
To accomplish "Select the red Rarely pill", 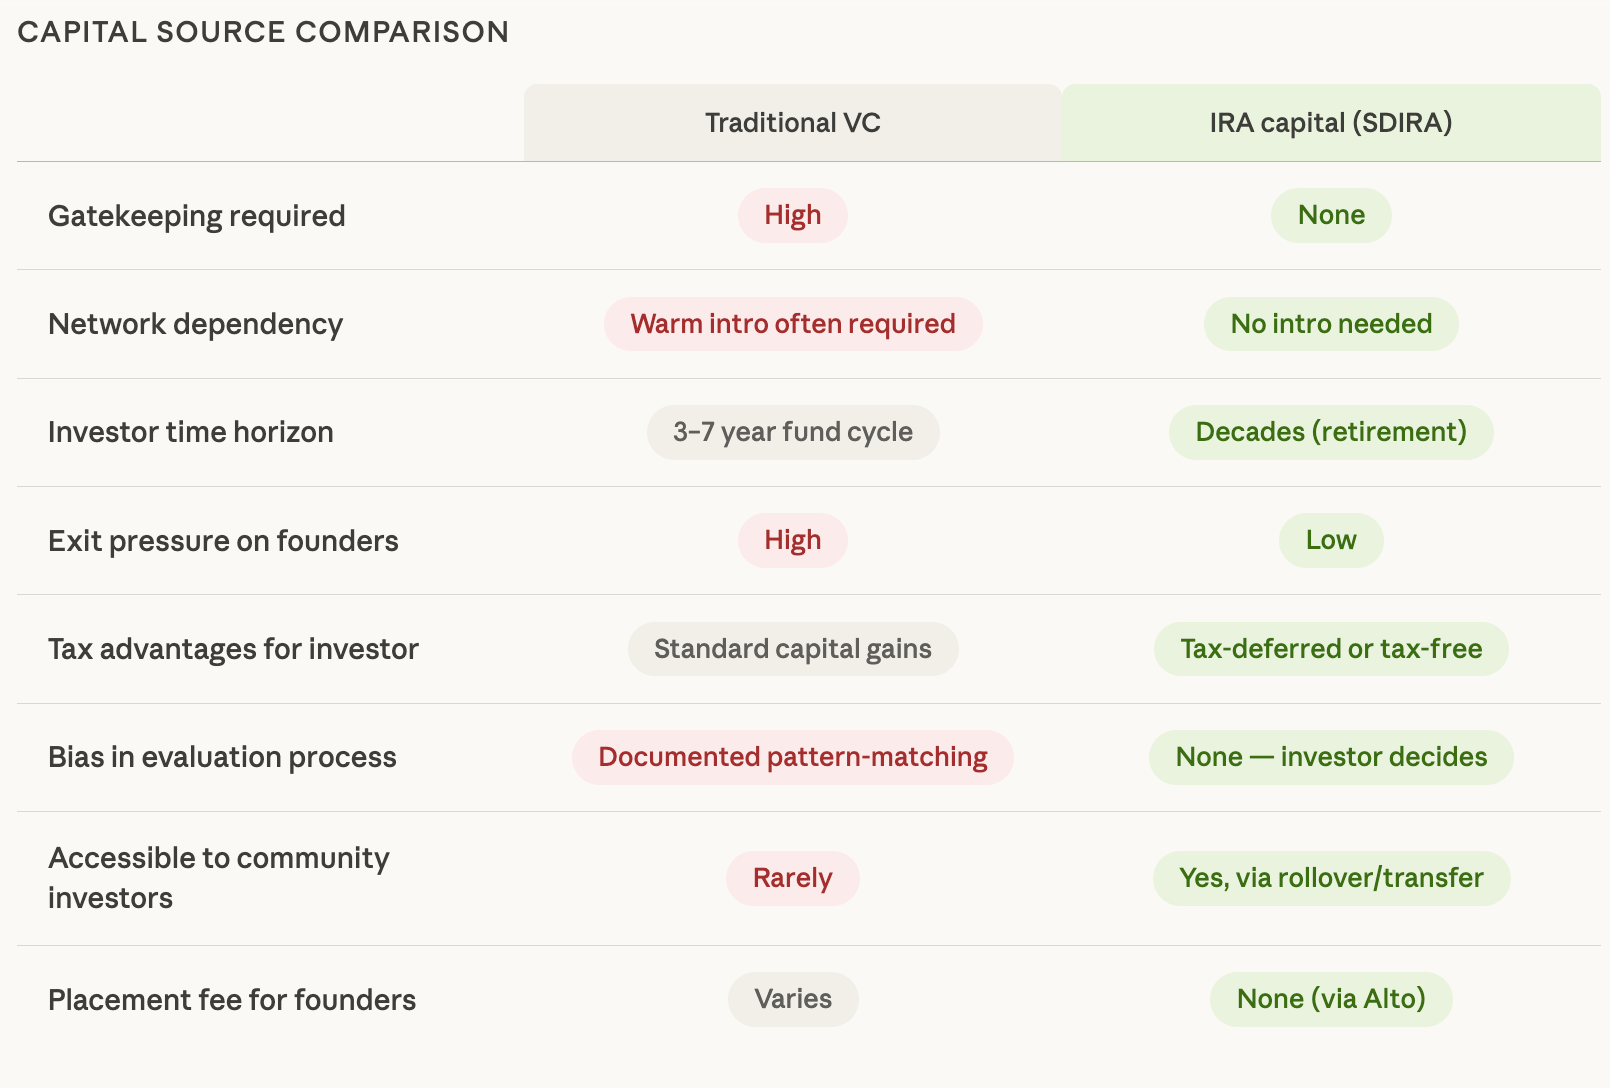I will pos(792,878).
